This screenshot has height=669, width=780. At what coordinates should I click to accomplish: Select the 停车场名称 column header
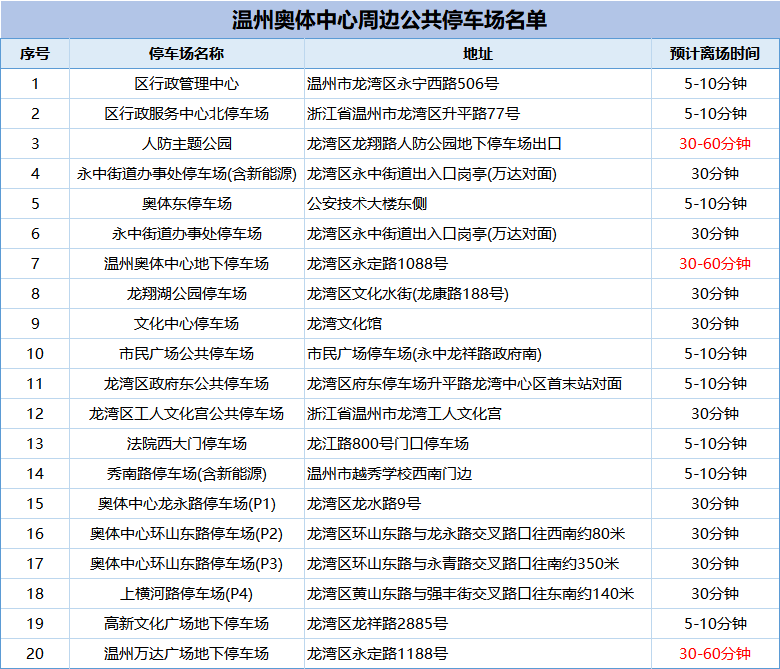[186, 54]
